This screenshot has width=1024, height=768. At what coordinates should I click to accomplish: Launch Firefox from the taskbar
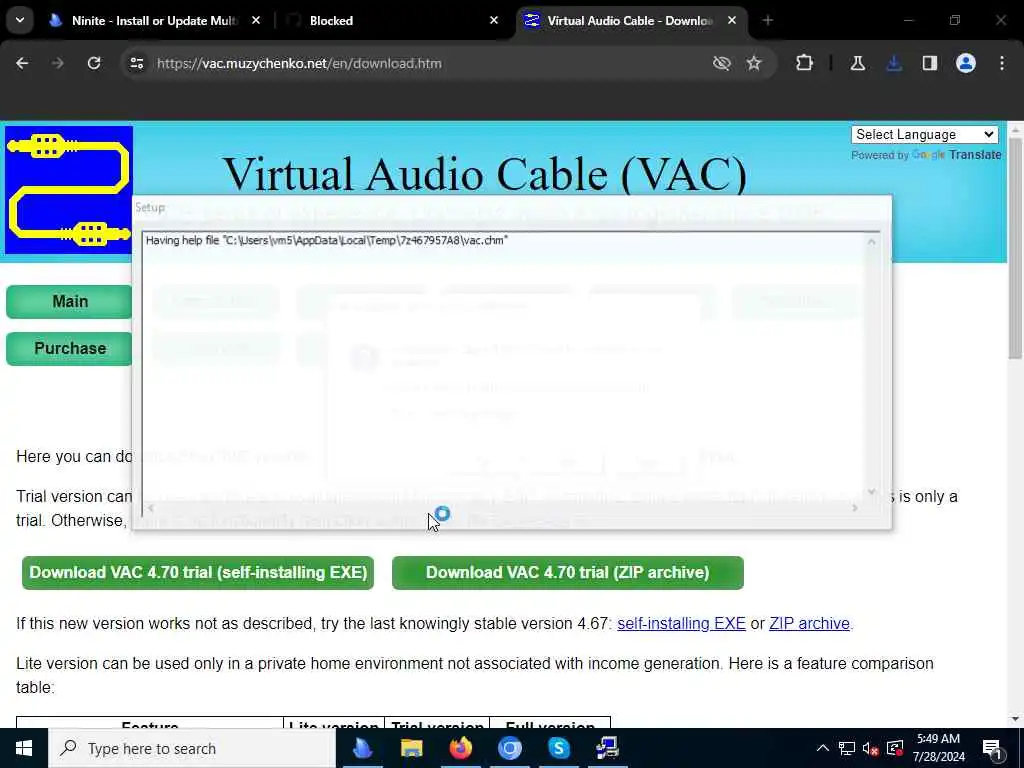pos(460,748)
